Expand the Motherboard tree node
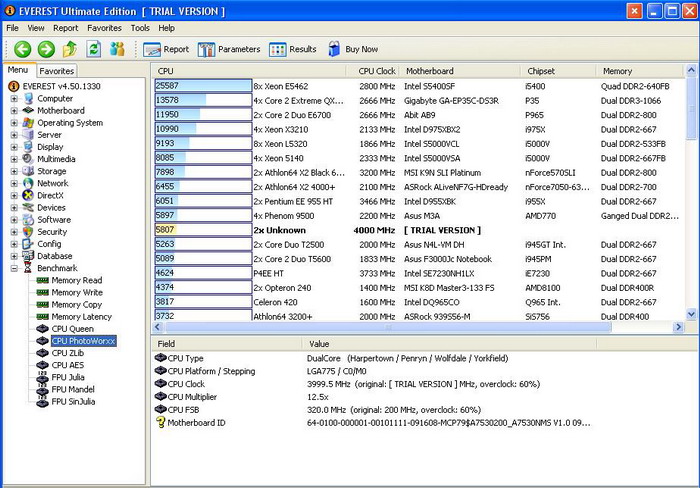 pyautogui.click(x=14, y=111)
